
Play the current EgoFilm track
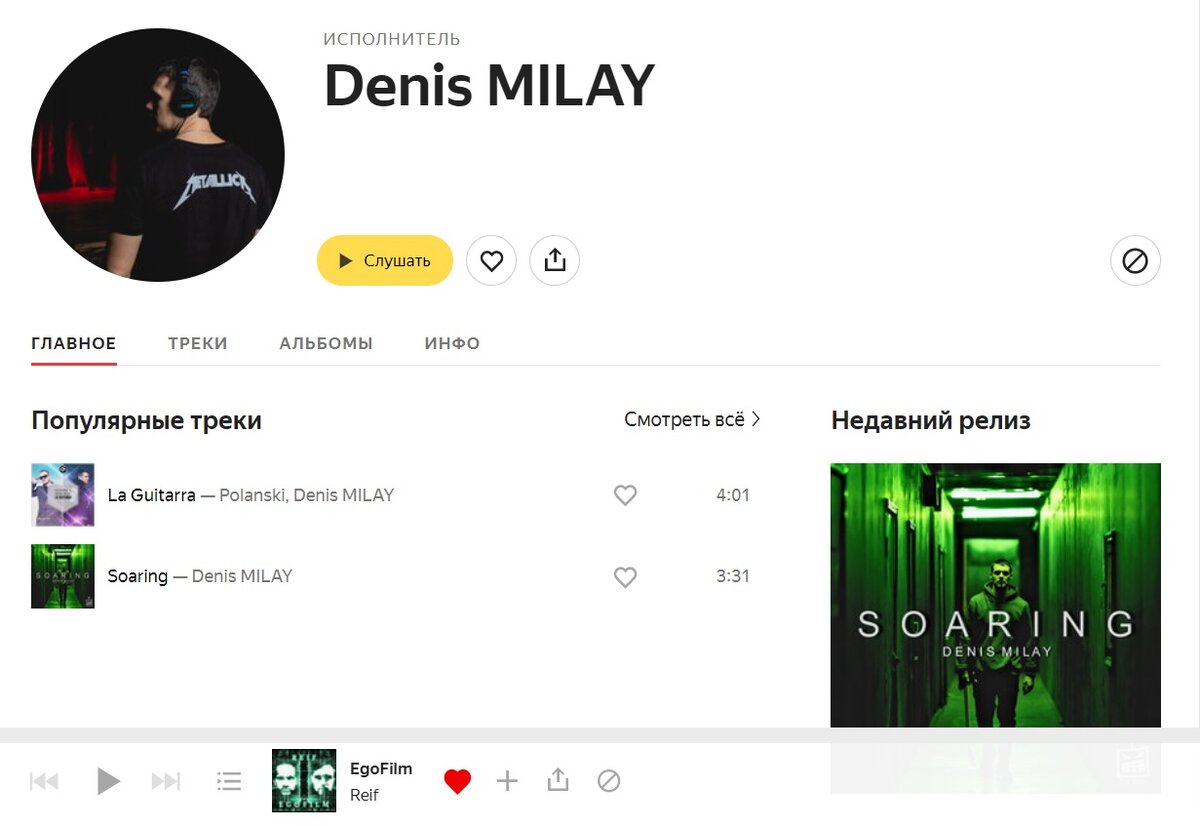tap(108, 781)
